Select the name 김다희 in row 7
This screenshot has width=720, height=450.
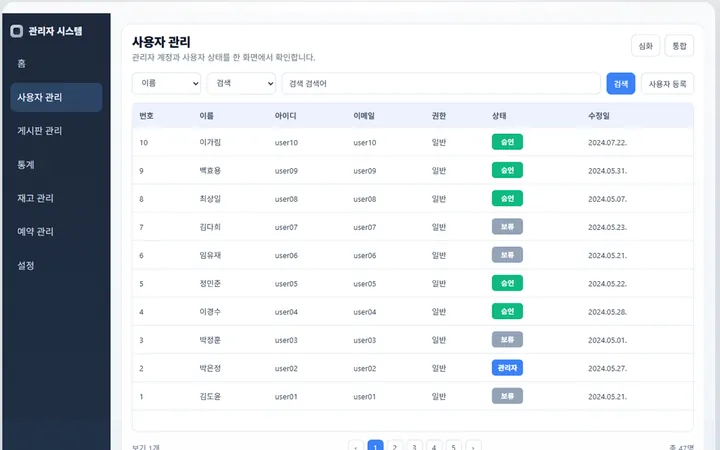tap(210, 227)
